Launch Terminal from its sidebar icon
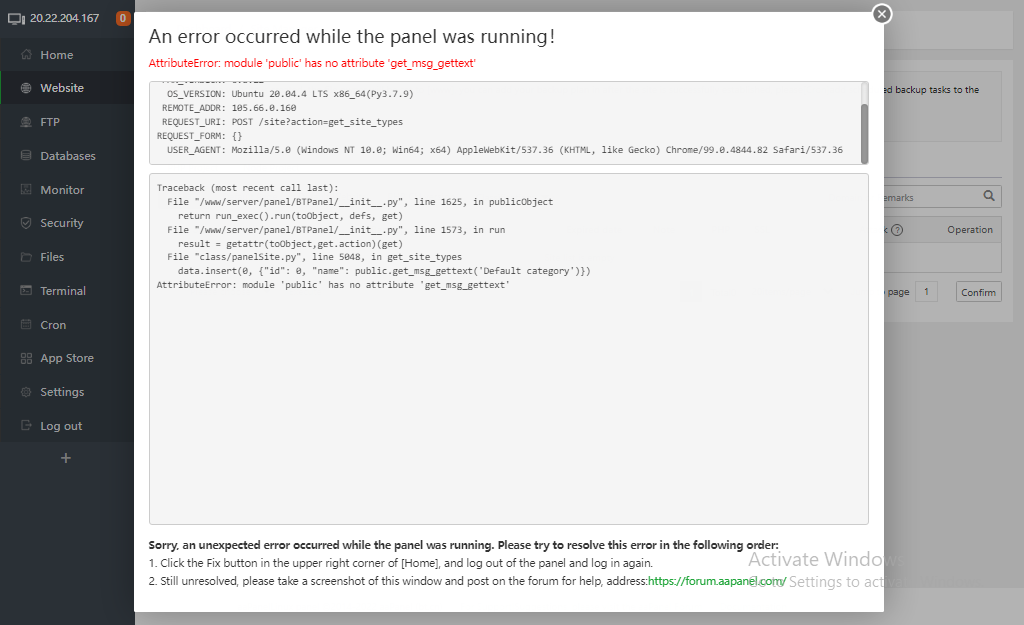Viewport: 1024px width, 625px height. tap(26, 291)
